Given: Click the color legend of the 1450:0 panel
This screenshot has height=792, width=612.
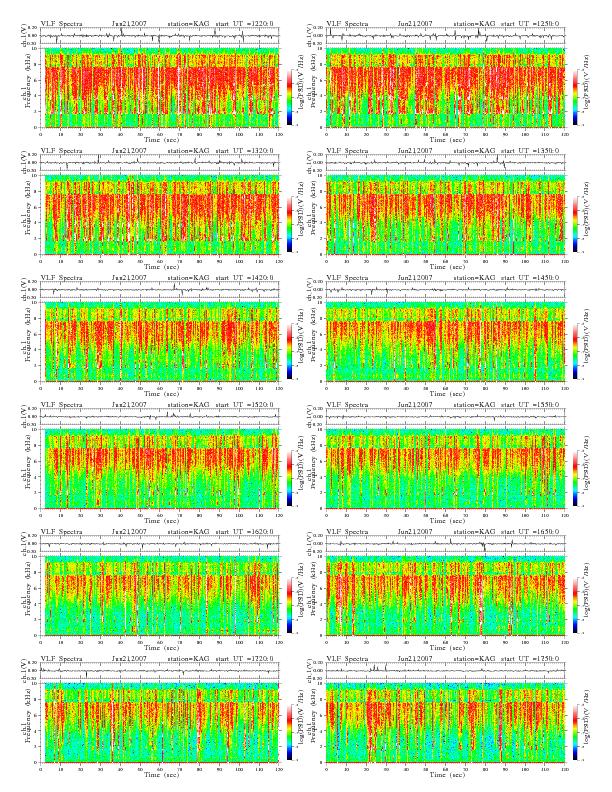Looking at the screenshot, I should click(576, 351).
